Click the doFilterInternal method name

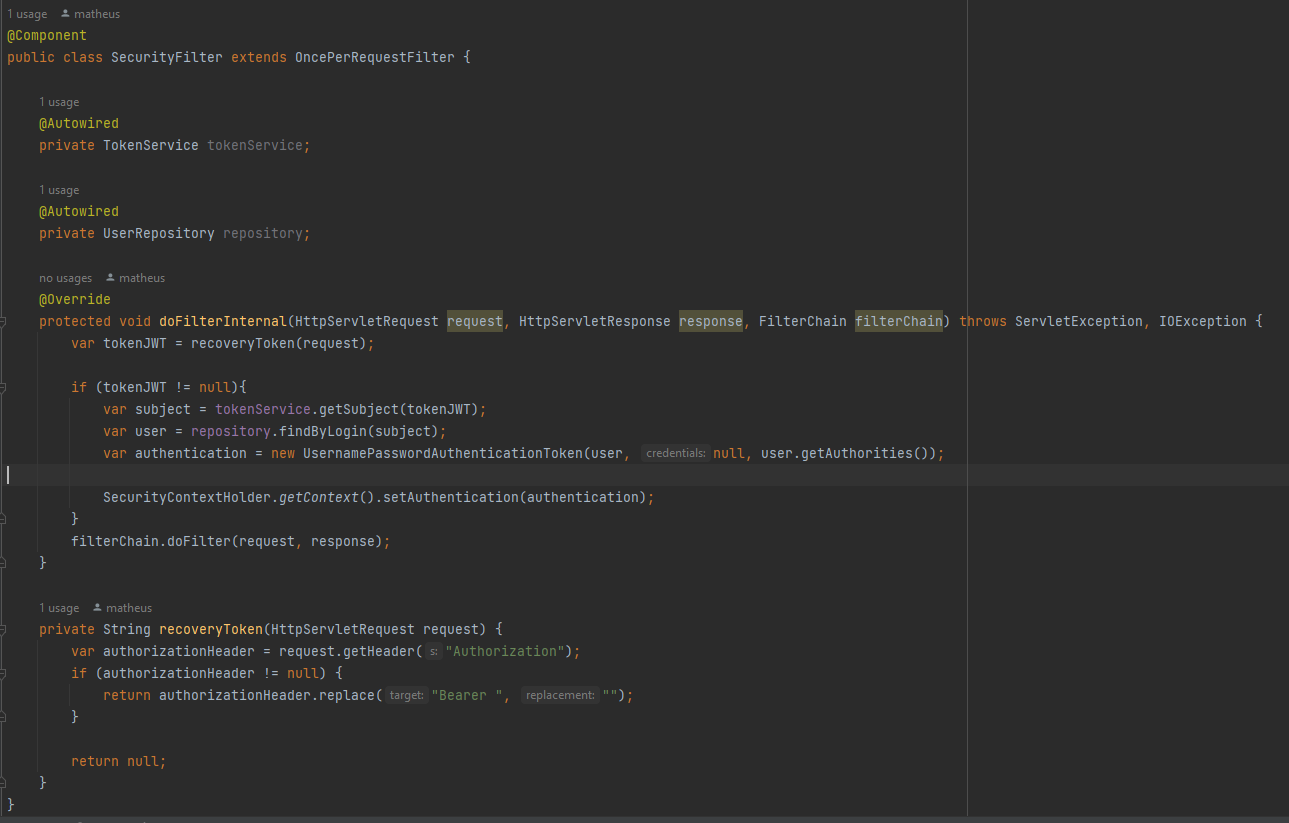223,322
